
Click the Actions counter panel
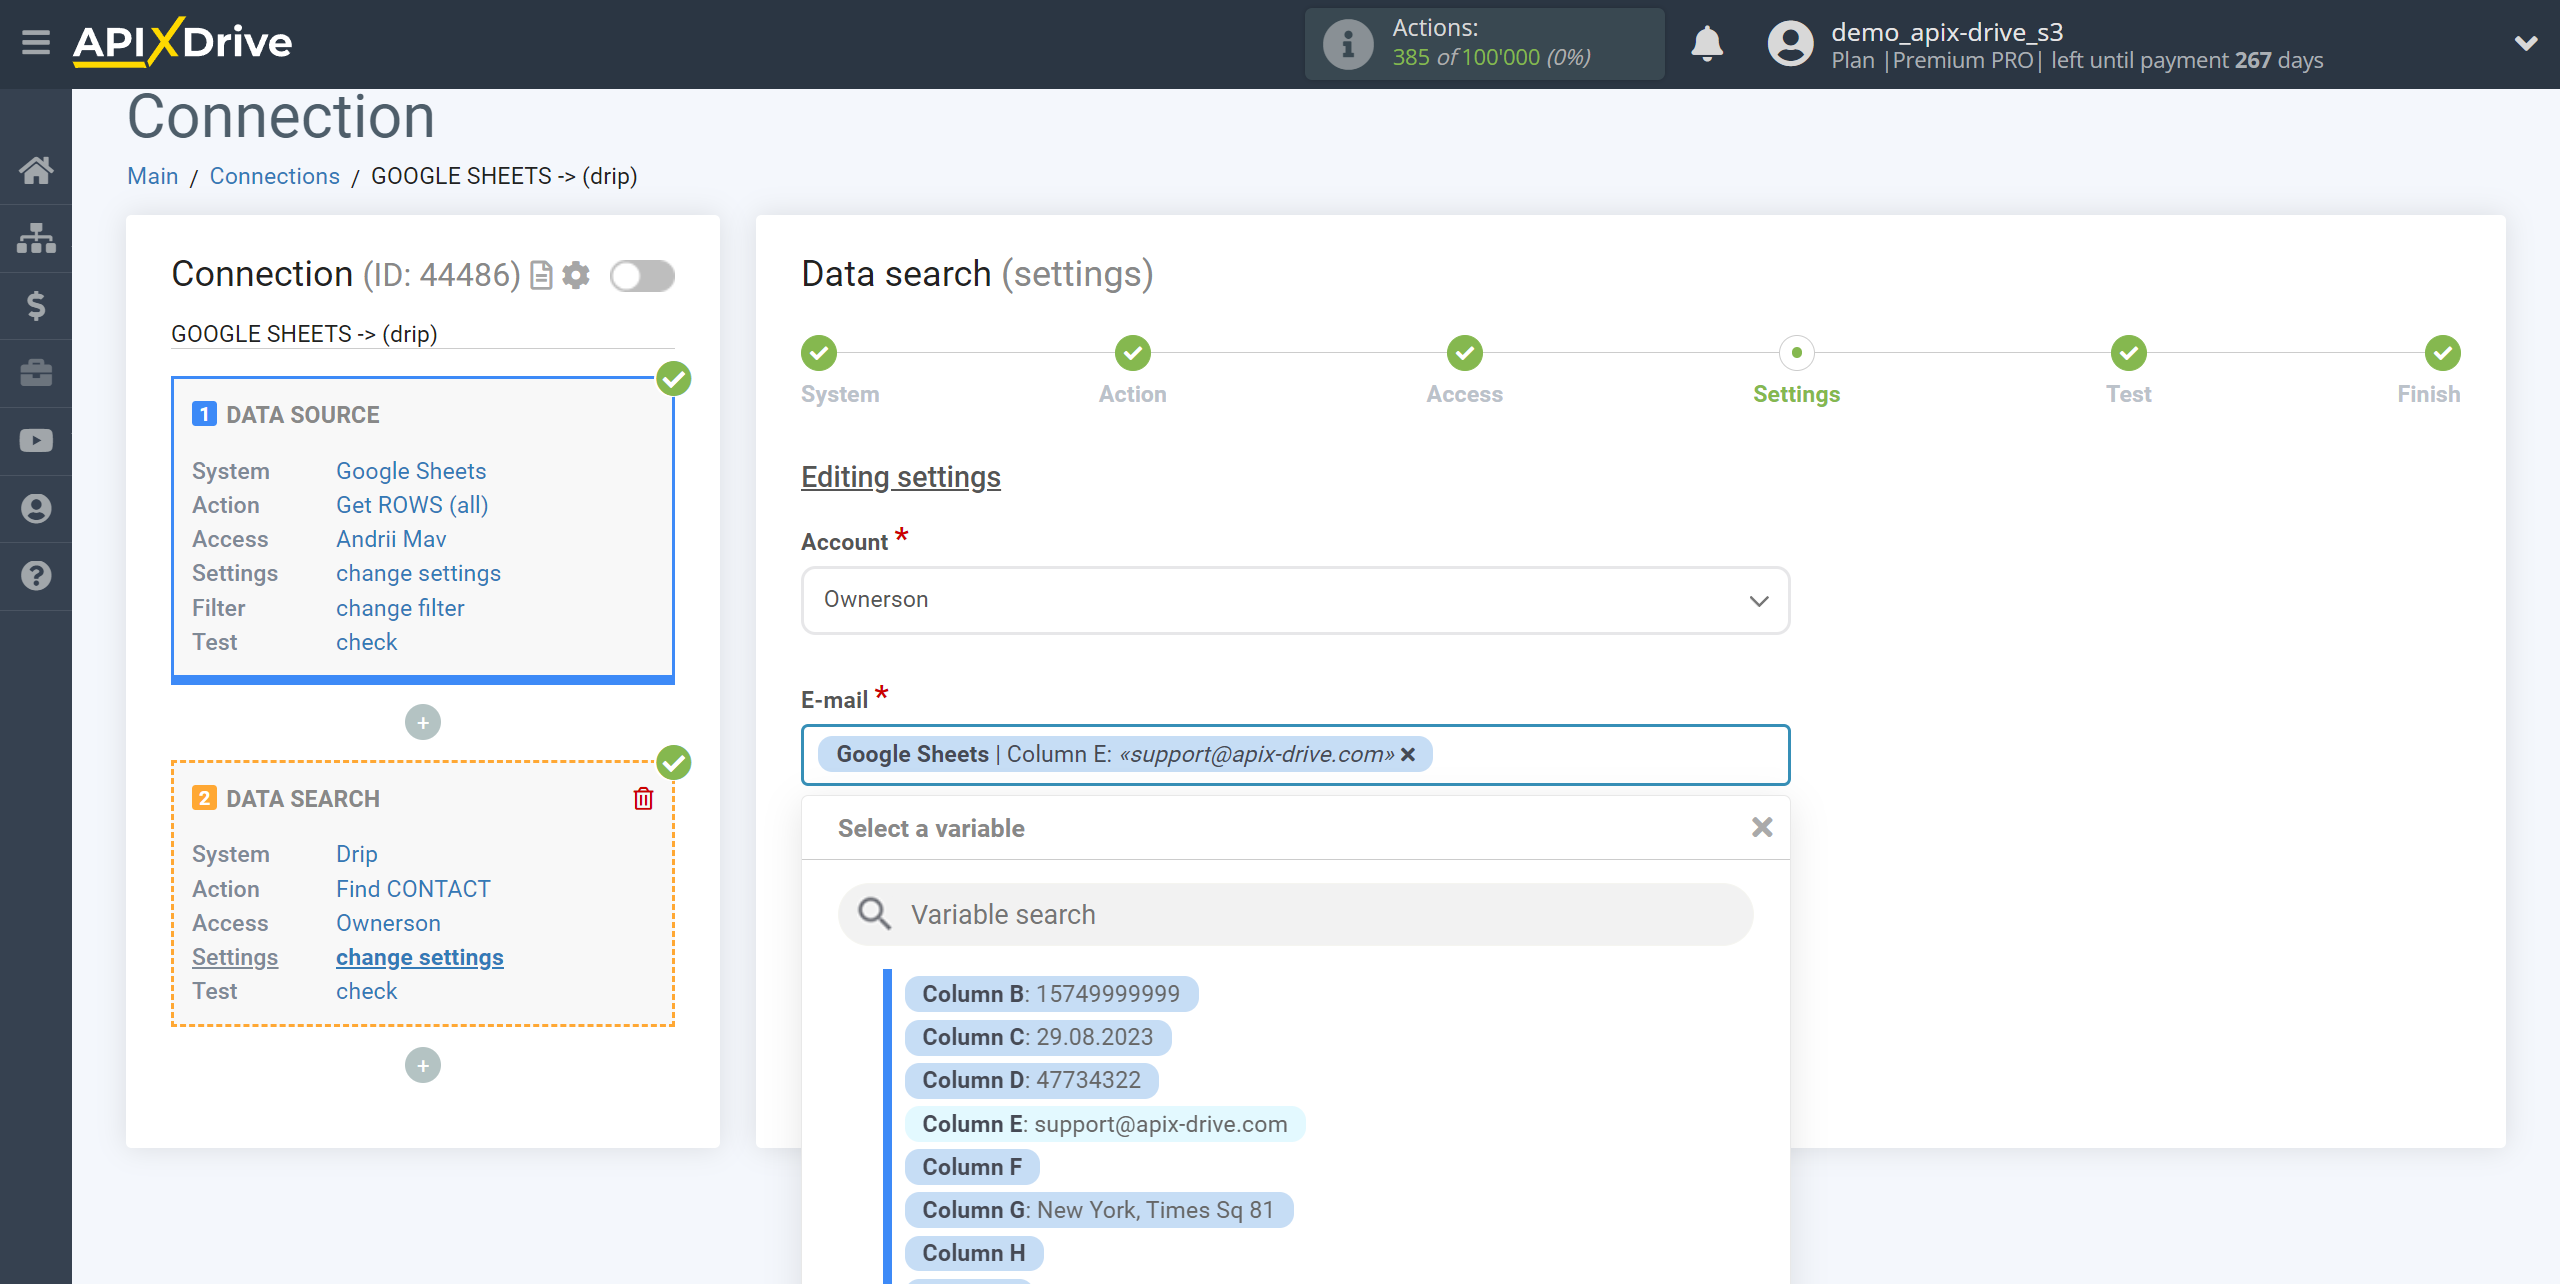1484,44
